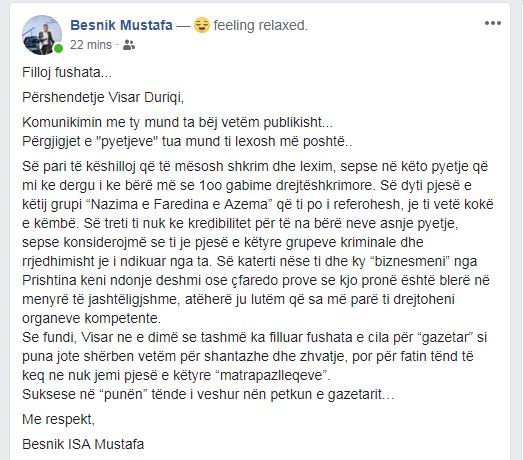
Task: Click the 'feeling relaxed.' status text
Action: click(260, 25)
